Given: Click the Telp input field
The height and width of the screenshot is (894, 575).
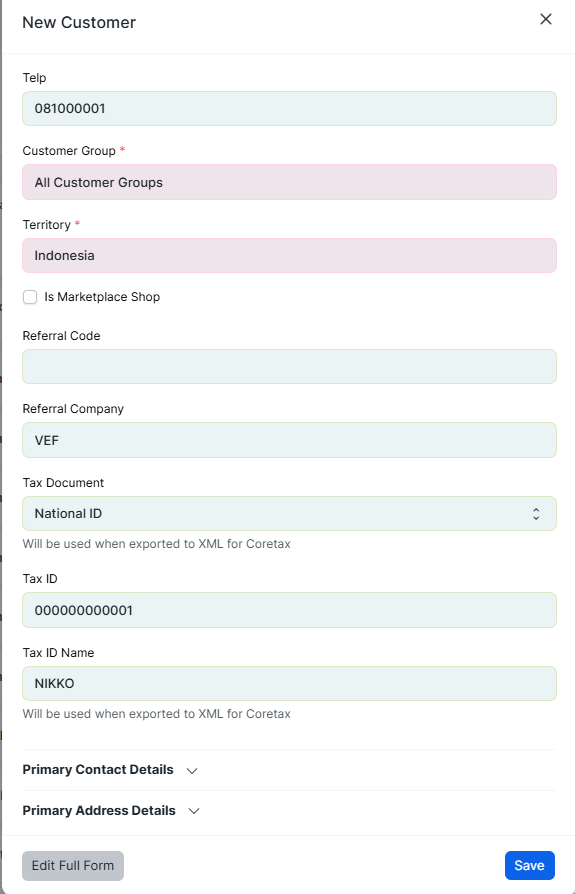Looking at the screenshot, I should [289, 108].
